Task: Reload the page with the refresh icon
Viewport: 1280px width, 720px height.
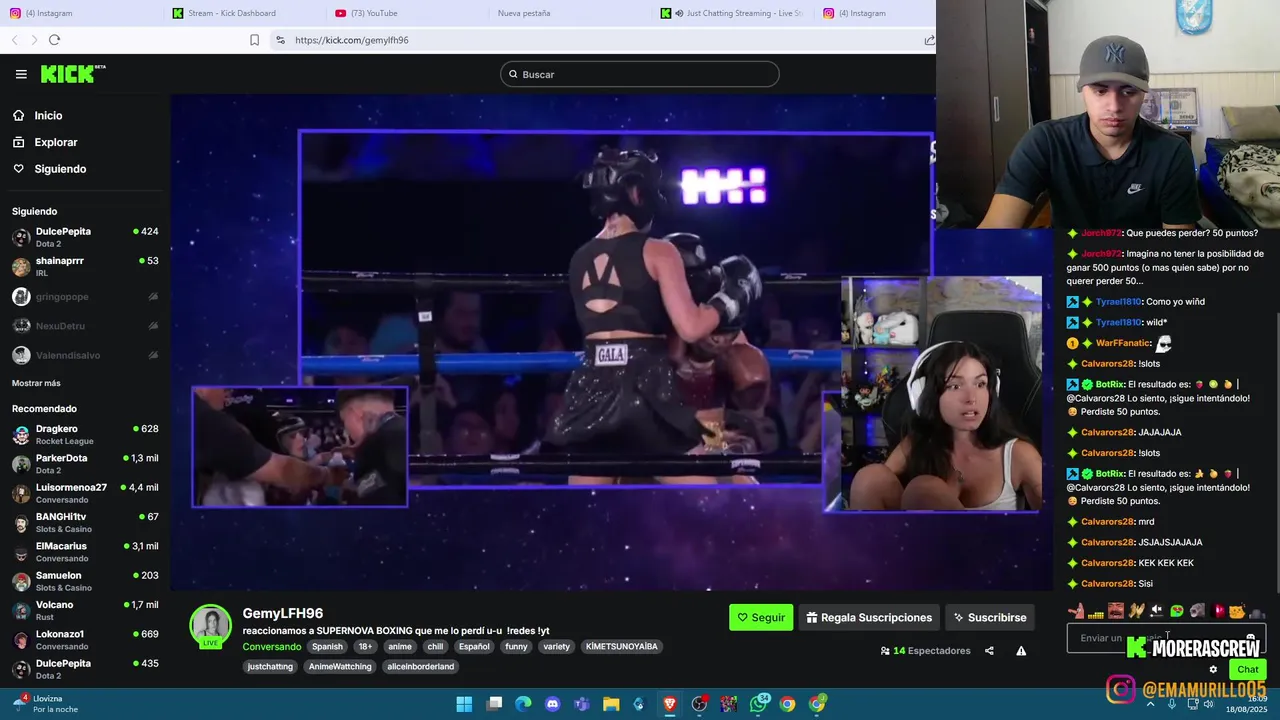Action: coord(54,40)
